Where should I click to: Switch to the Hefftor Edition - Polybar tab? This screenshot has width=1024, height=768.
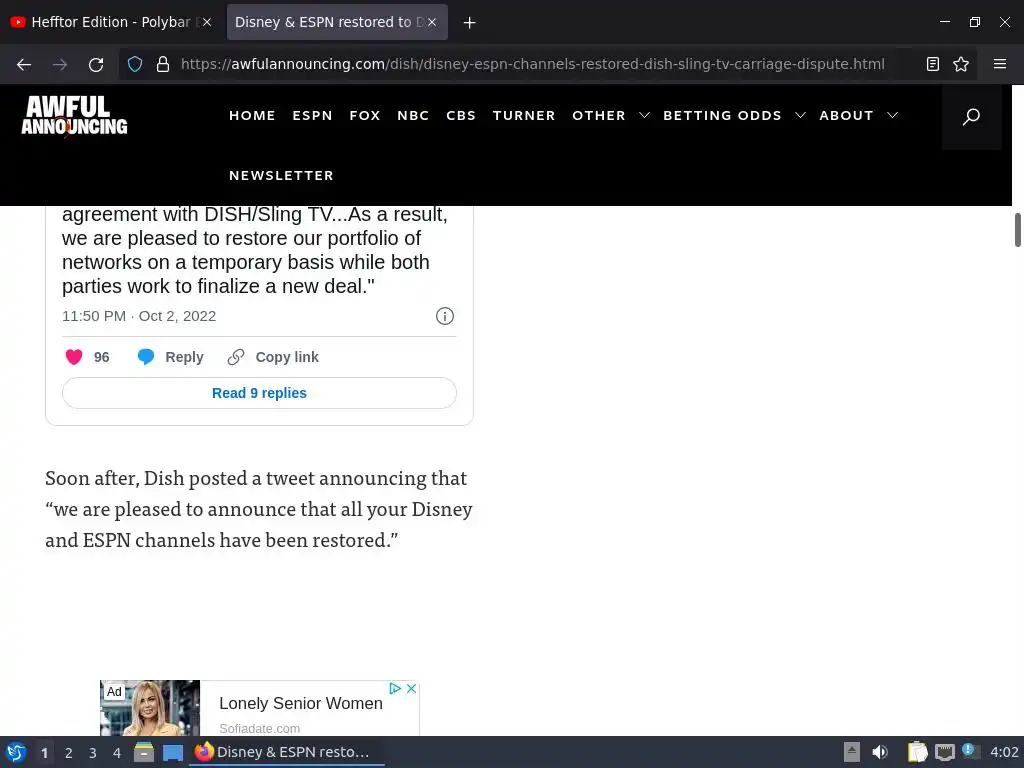pos(111,22)
